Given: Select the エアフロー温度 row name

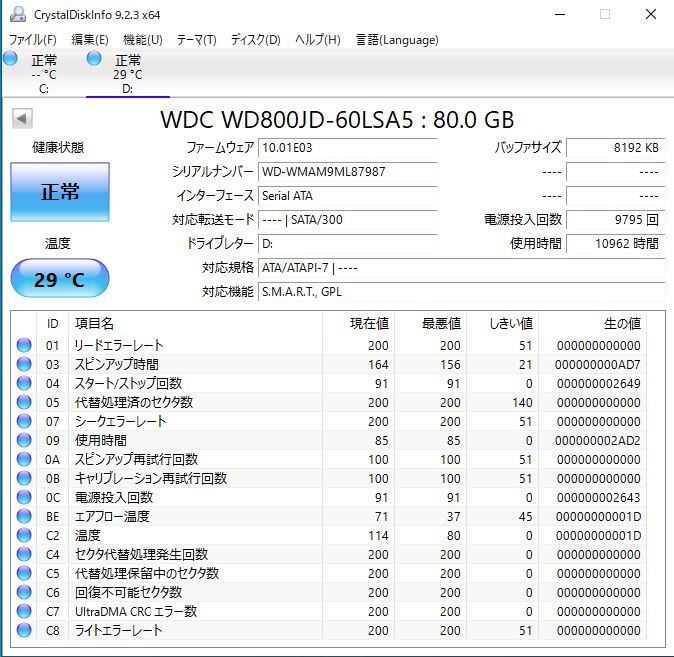Looking at the screenshot, I should tap(112, 516).
